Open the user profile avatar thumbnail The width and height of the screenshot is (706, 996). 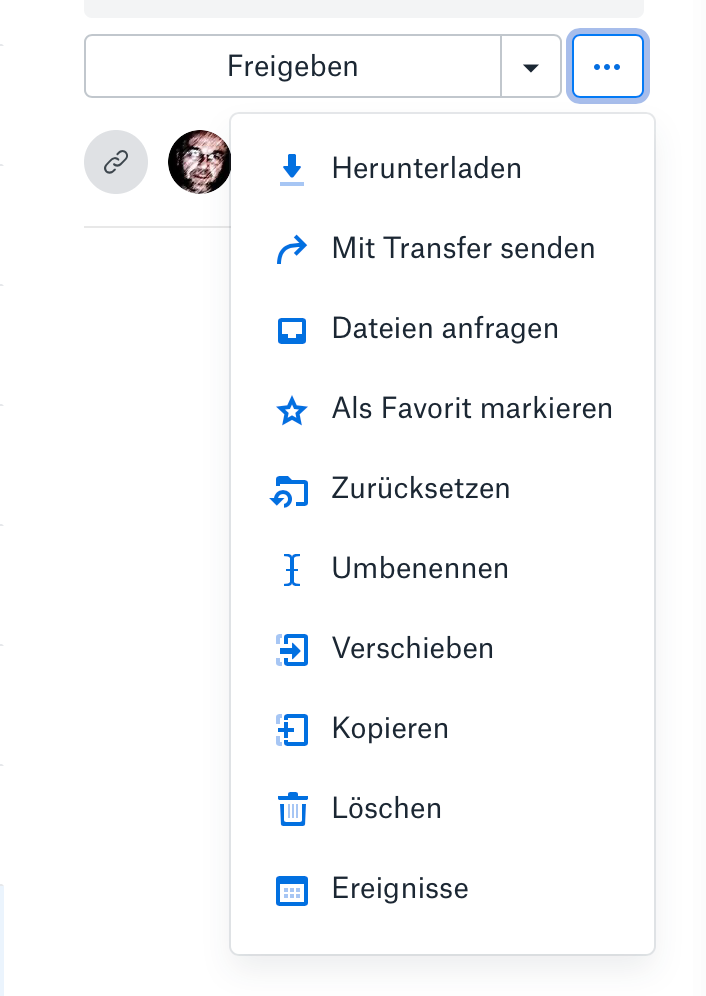click(199, 161)
